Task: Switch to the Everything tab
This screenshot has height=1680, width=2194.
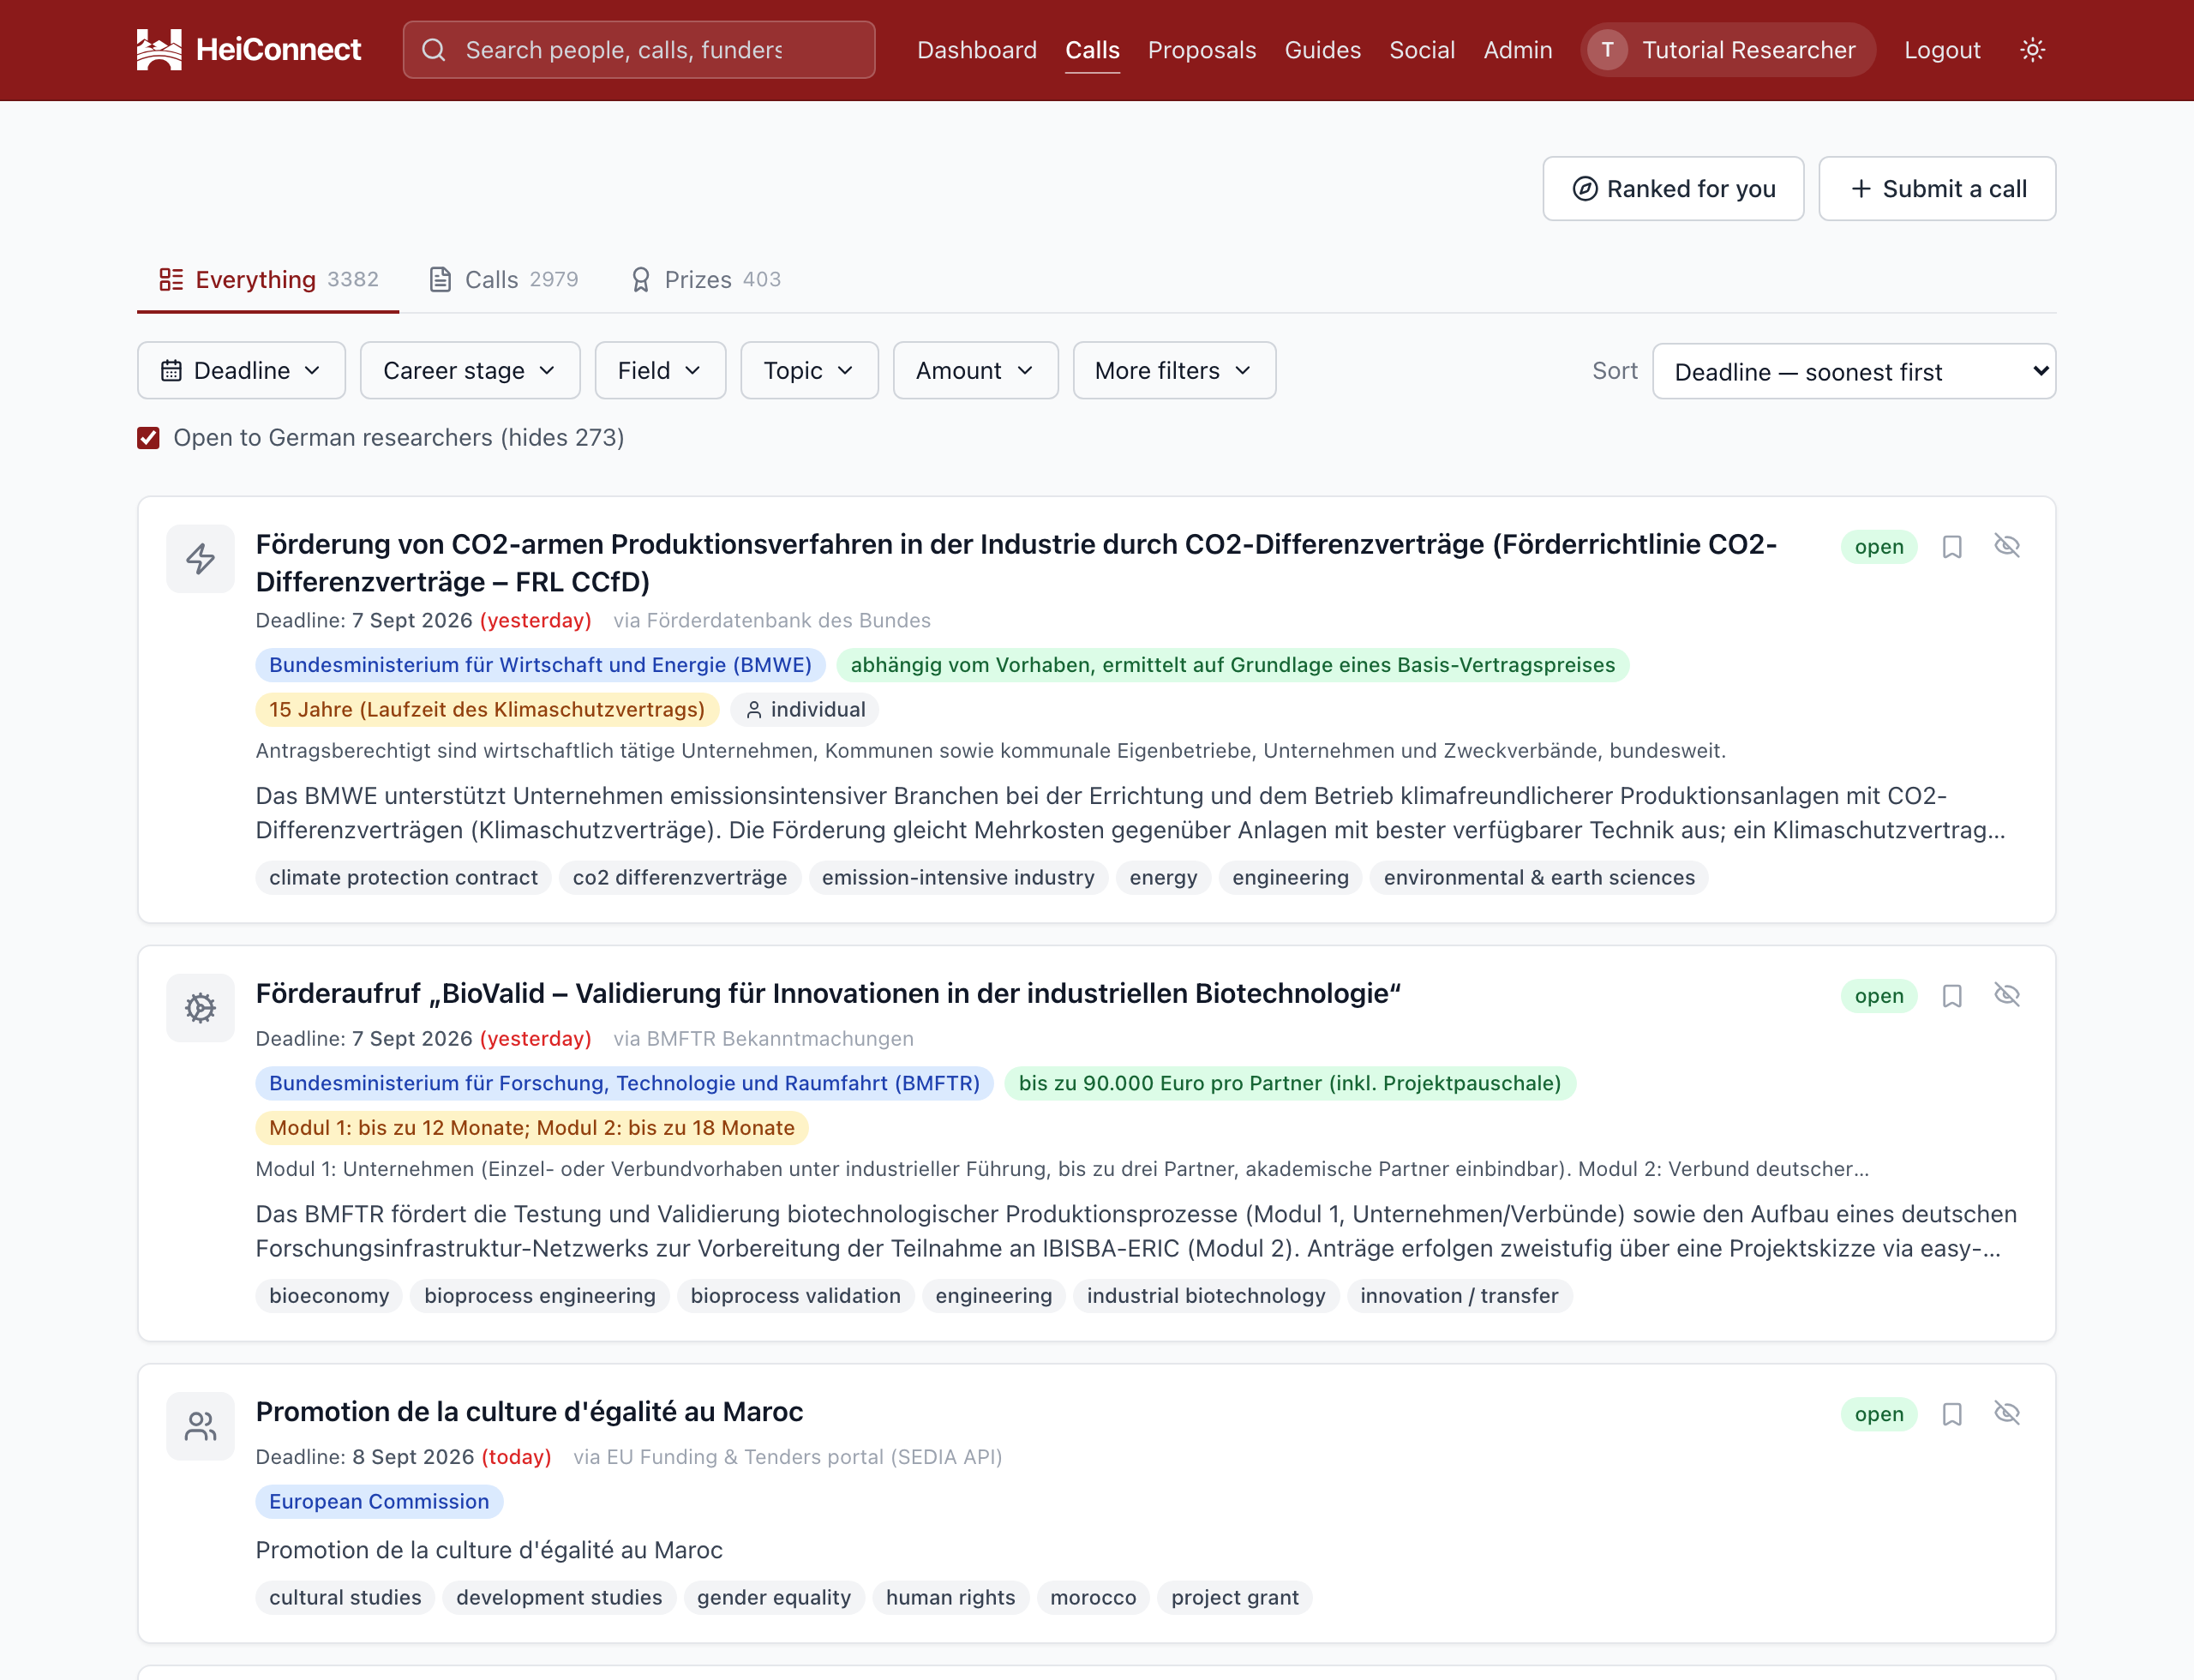Action: pos(268,280)
